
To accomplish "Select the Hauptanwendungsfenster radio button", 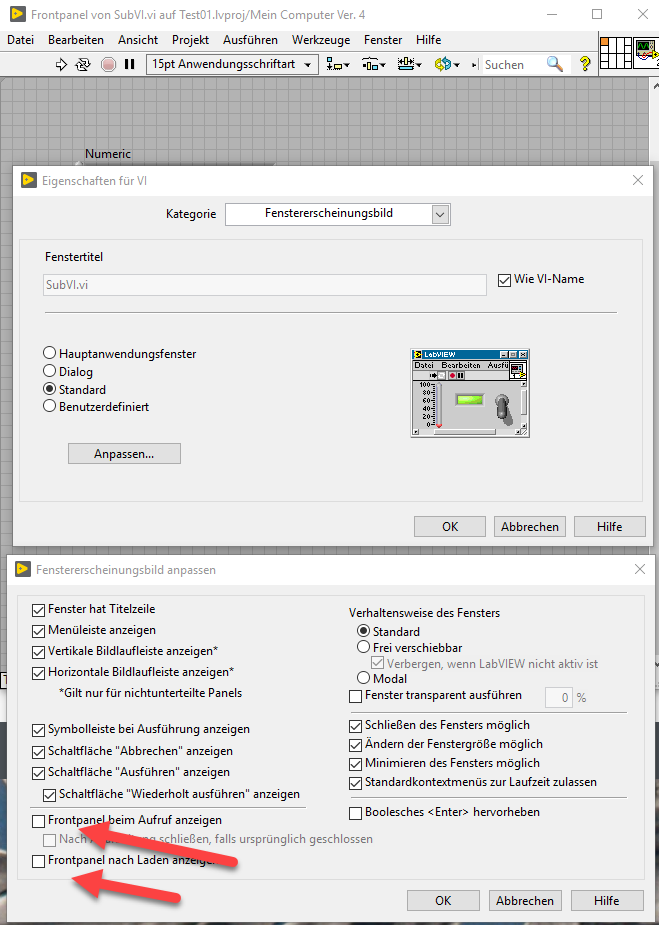I will click(50, 354).
